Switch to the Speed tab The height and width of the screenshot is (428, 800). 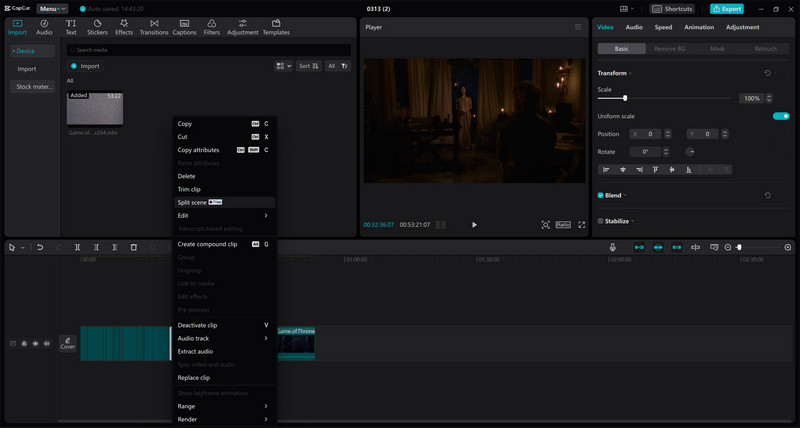(x=663, y=27)
